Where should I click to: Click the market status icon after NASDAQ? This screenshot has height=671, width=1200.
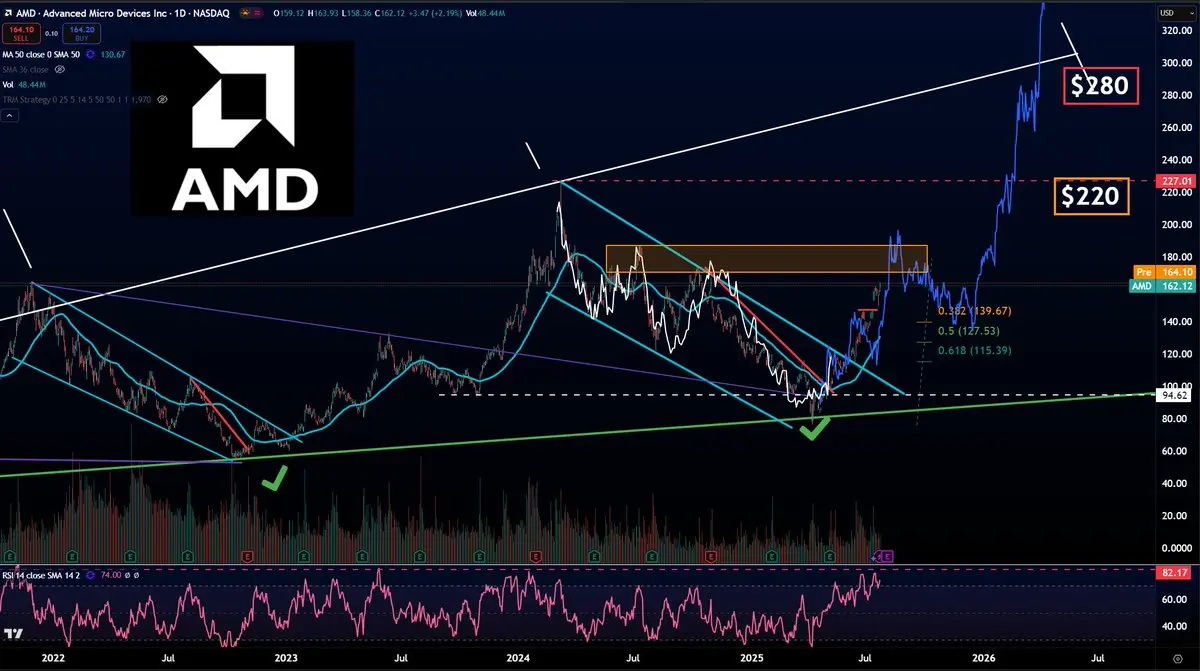245,13
